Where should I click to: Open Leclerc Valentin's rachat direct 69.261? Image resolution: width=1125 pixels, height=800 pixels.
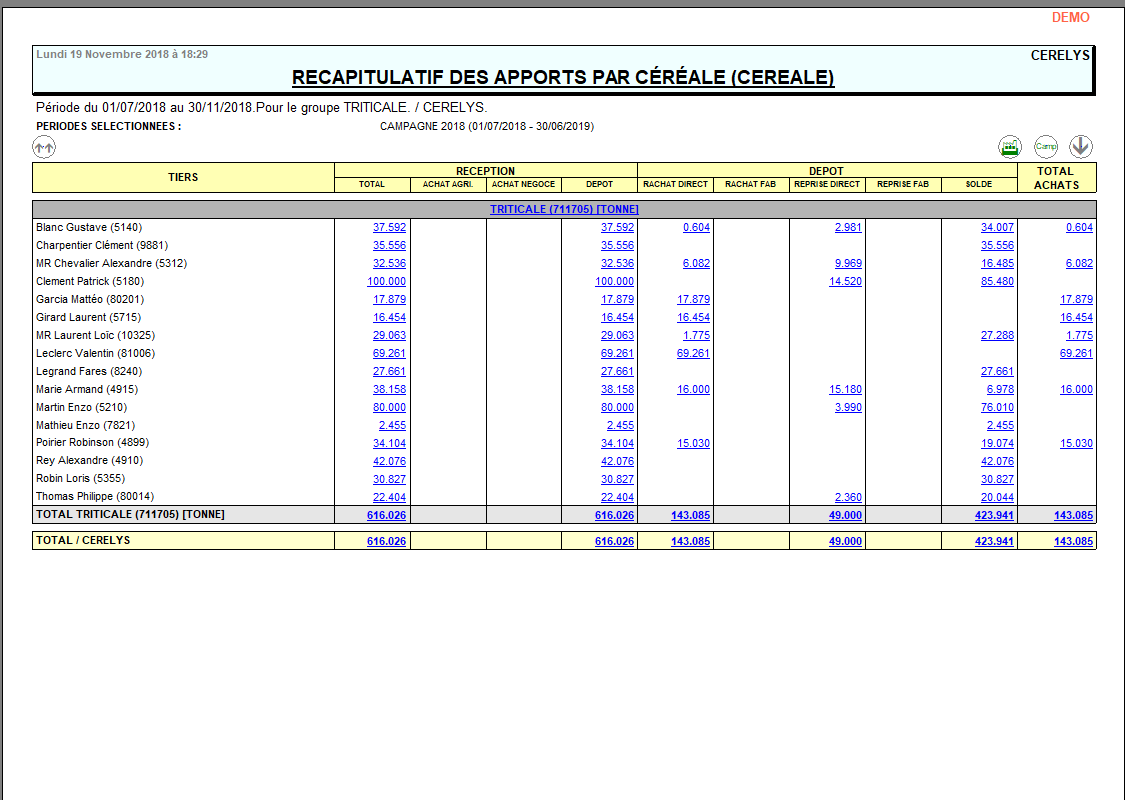click(693, 354)
